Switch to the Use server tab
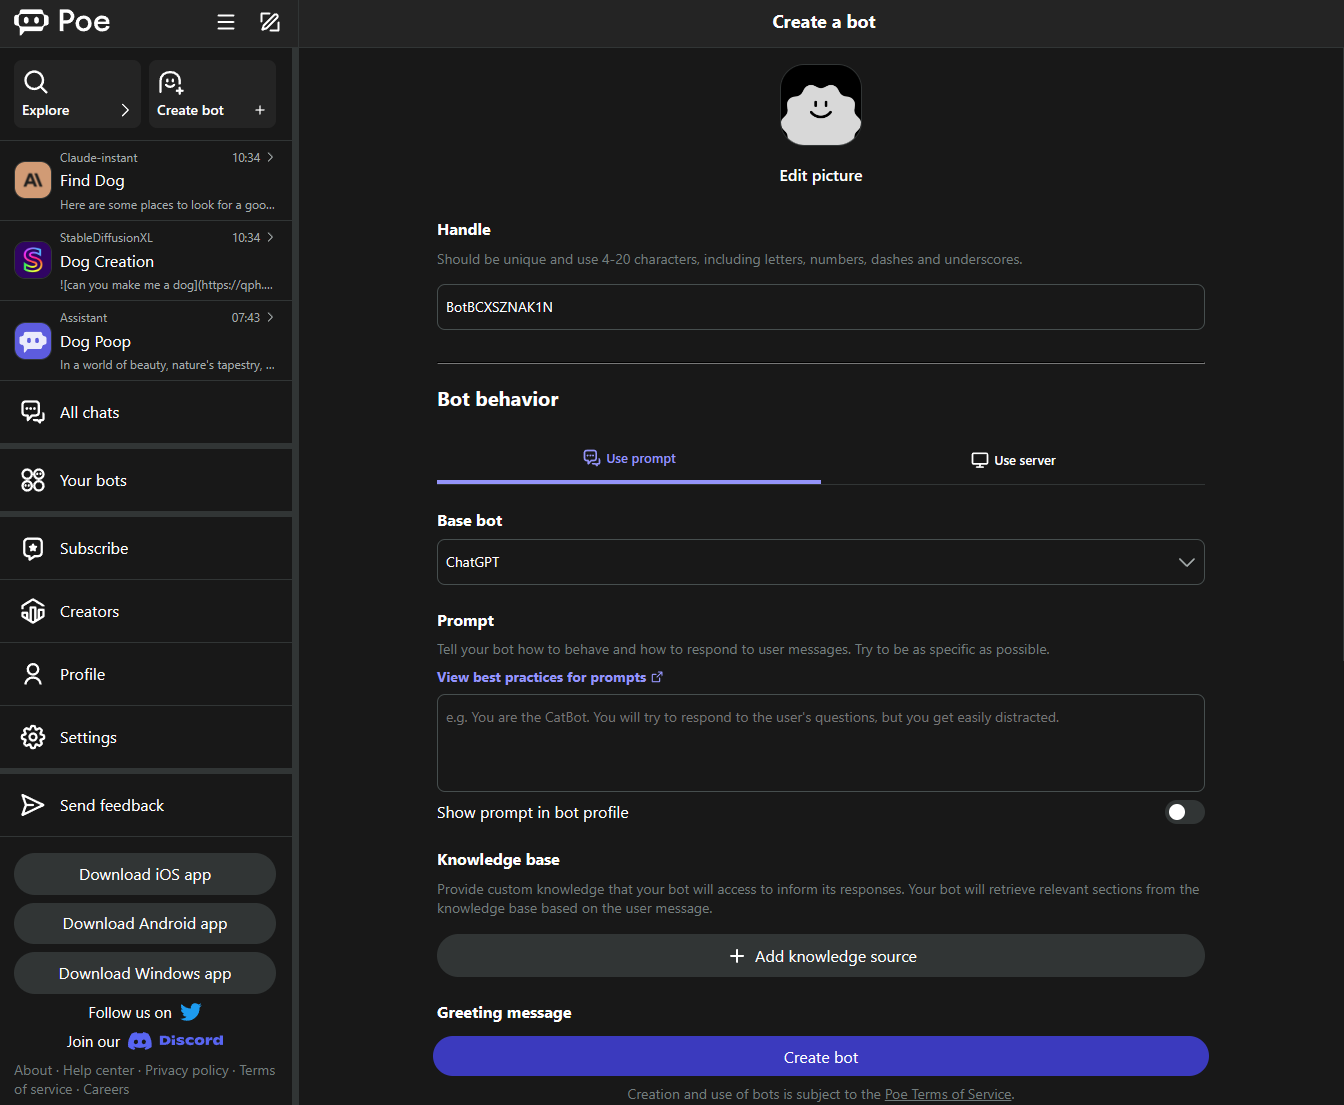The image size is (1344, 1105). click(x=1013, y=460)
